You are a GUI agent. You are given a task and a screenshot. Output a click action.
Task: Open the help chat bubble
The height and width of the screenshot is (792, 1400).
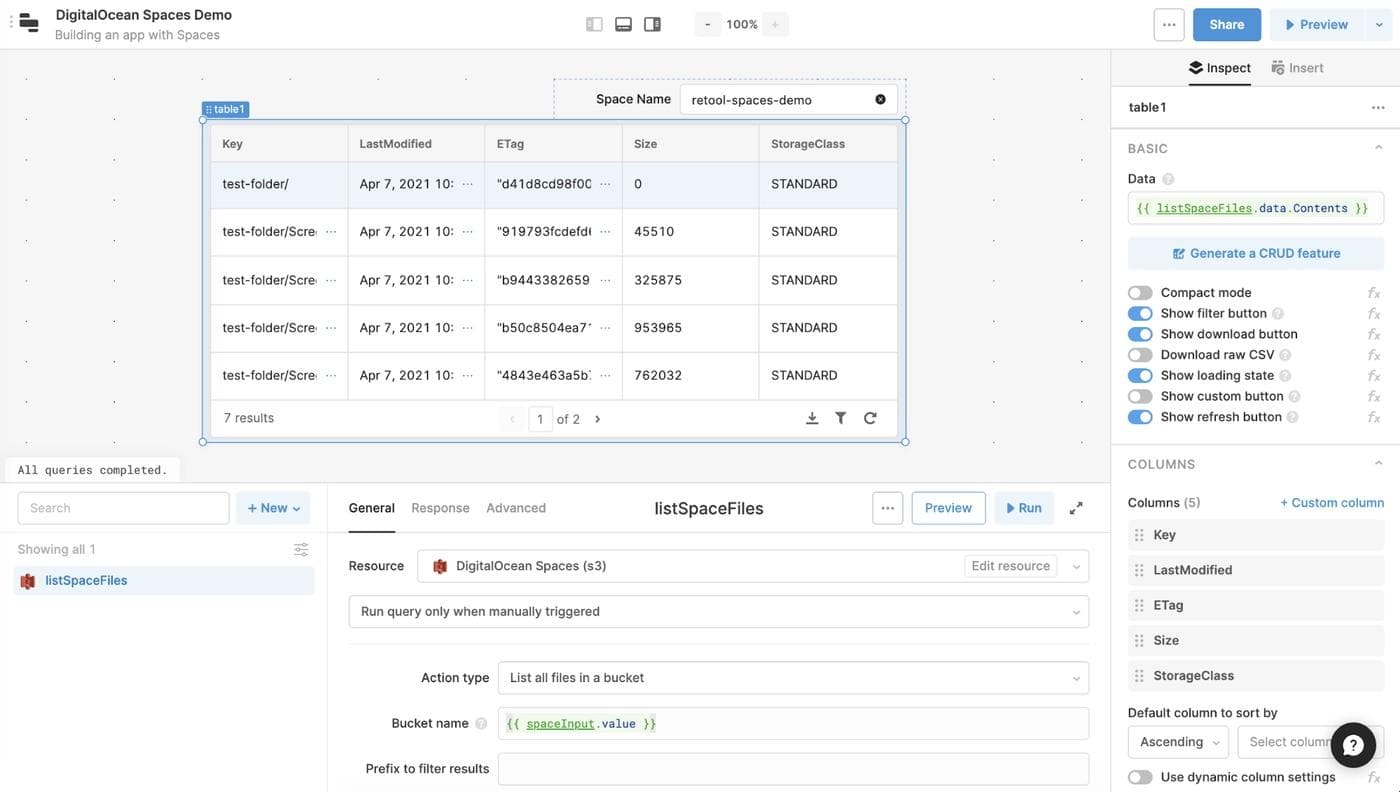tap(1353, 745)
